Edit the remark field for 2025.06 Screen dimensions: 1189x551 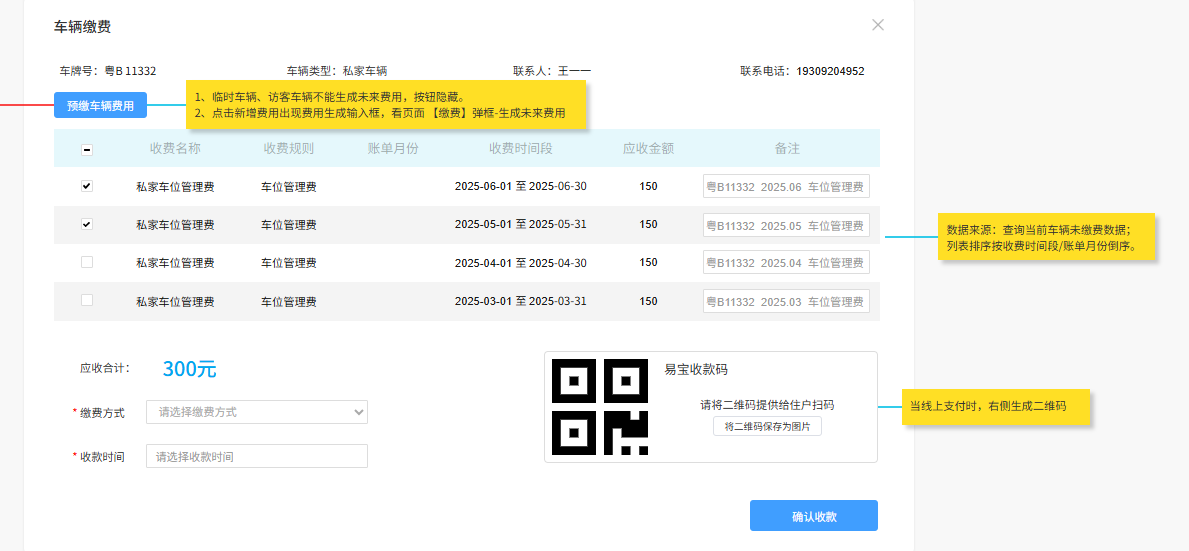point(786,186)
